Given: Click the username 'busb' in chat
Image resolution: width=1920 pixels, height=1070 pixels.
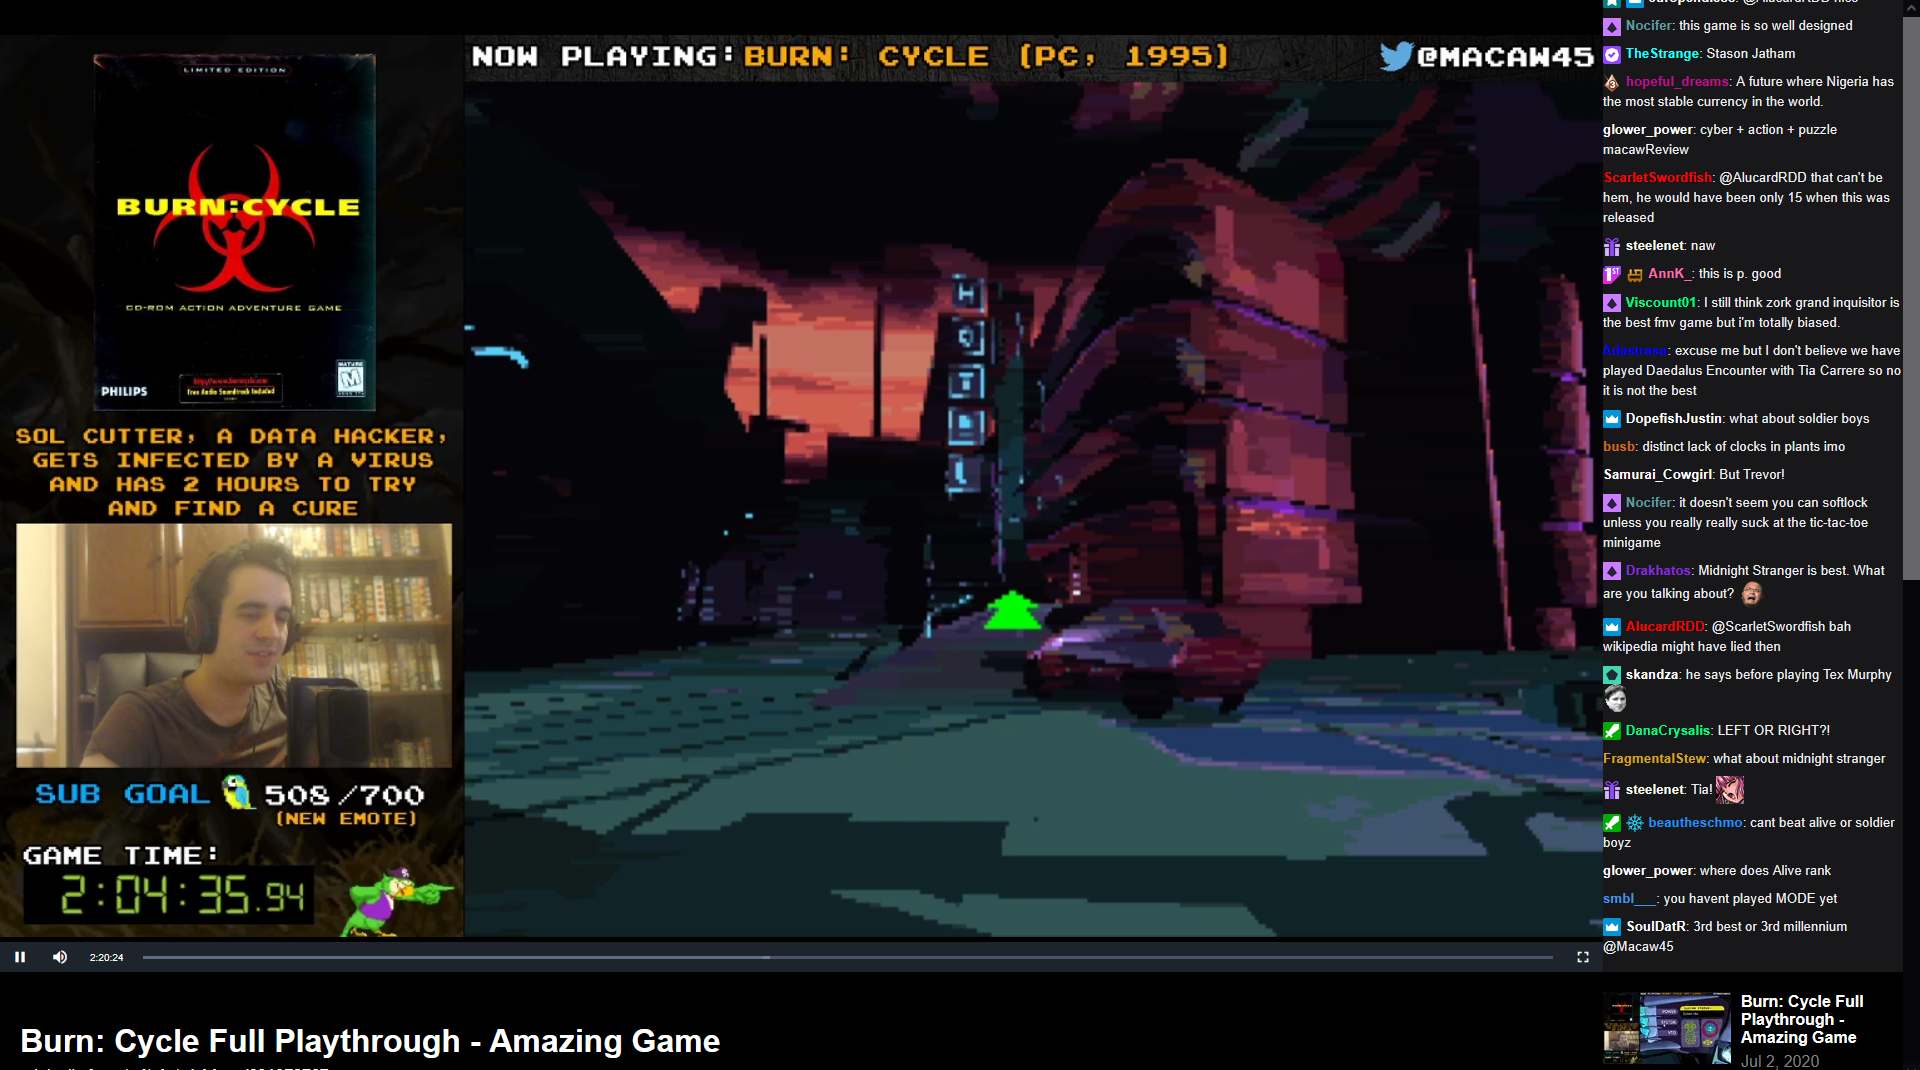Looking at the screenshot, I should click(x=1619, y=447).
